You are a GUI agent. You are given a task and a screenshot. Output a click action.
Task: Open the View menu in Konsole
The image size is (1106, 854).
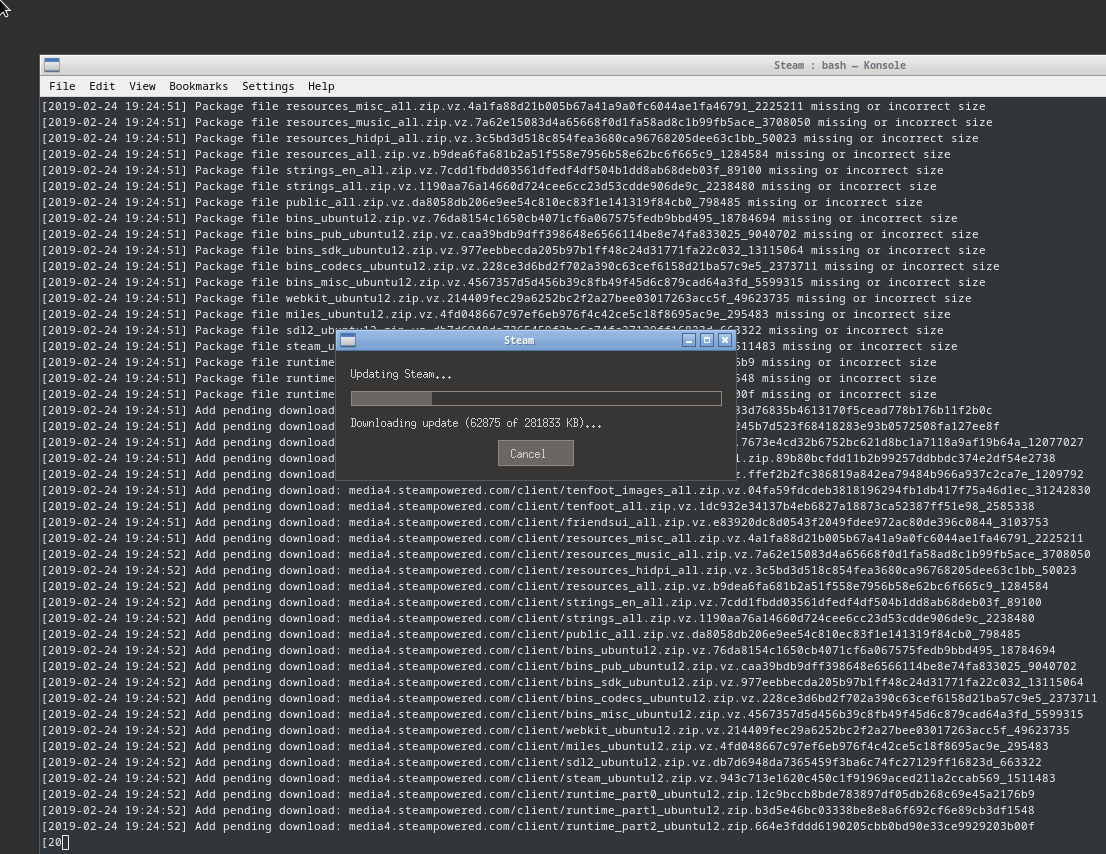142,86
